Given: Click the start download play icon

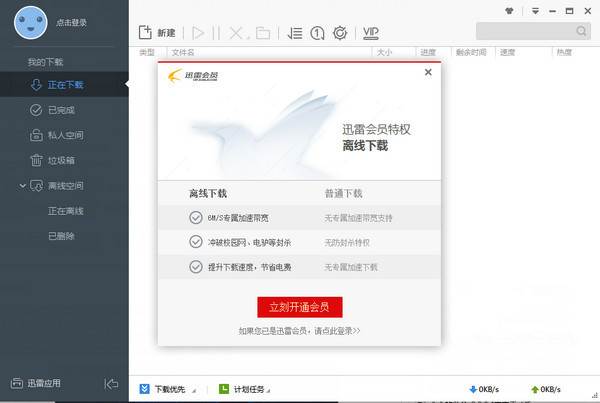Looking at the screenshot, I should [x=197, y=33].
